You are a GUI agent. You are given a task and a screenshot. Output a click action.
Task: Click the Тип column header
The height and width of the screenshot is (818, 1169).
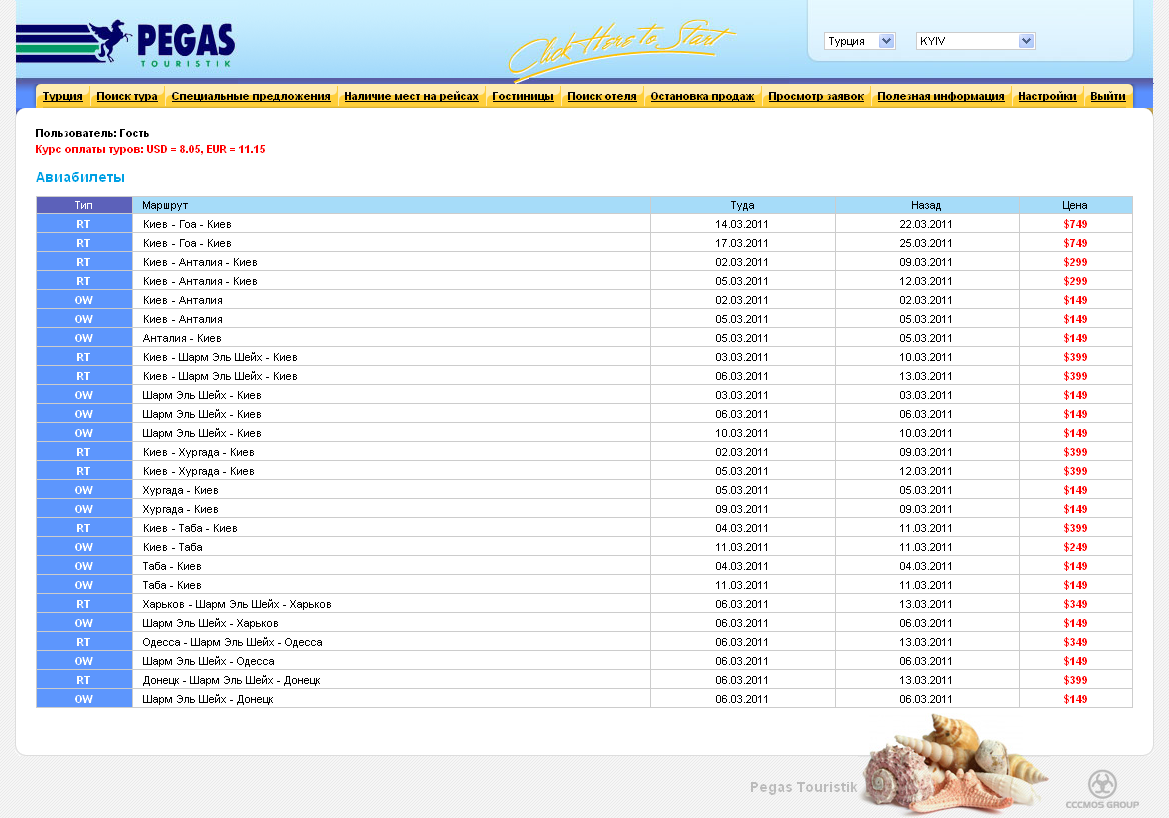pyautogui.click(x=84, y=205)
